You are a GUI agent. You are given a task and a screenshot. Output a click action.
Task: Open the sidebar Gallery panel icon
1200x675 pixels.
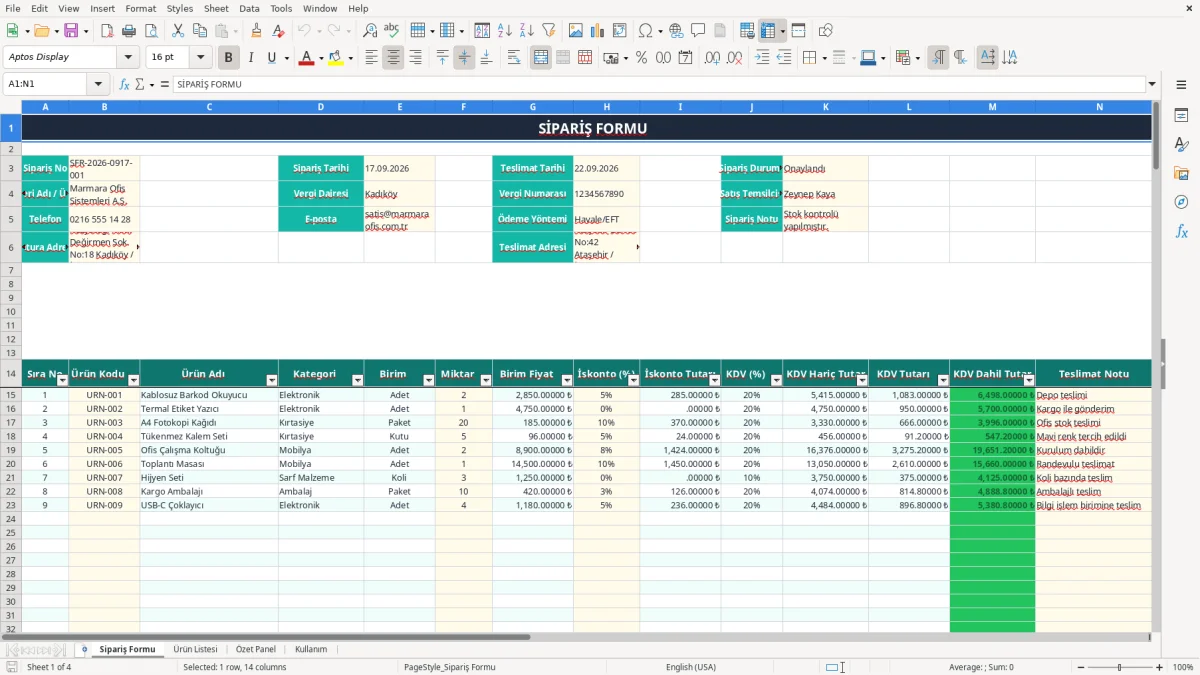point(1181,174)
